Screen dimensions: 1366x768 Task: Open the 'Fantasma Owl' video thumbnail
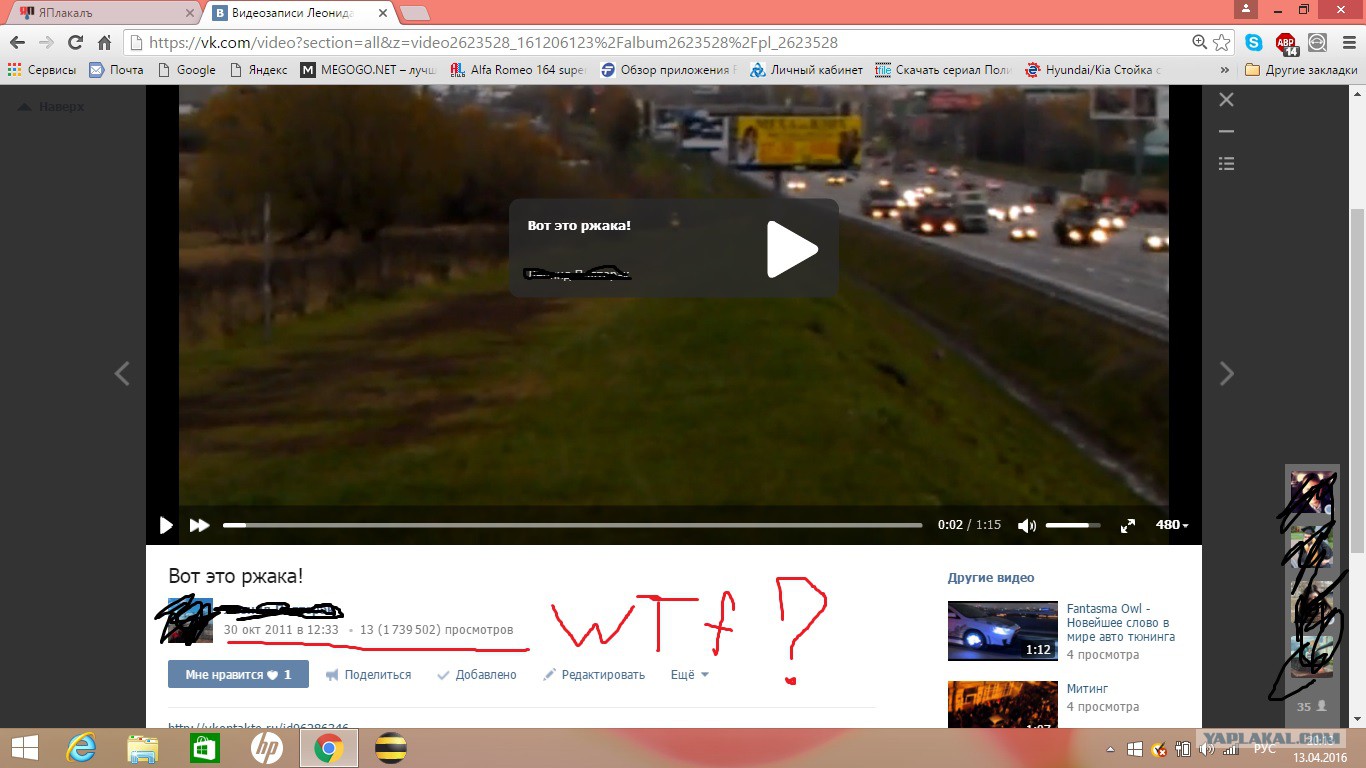(1002, 631)
